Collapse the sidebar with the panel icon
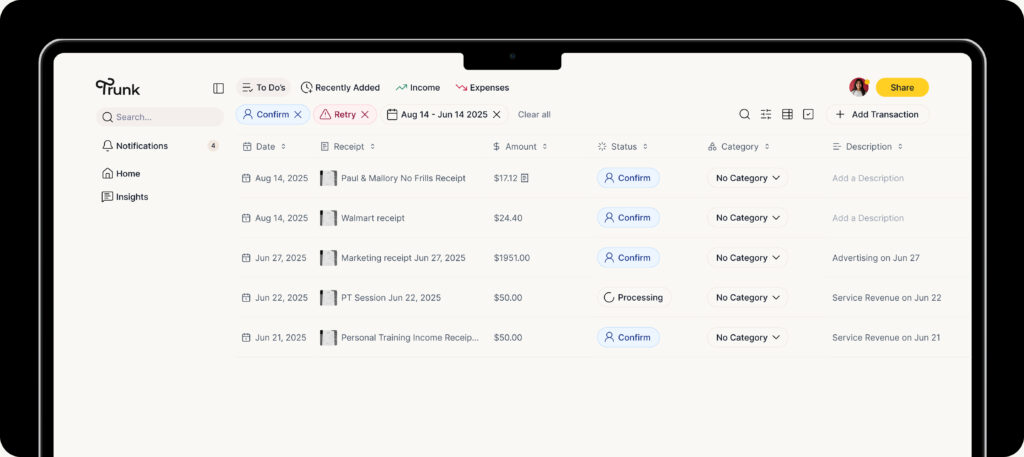1024x457 pixels. [x=219, y=88]
